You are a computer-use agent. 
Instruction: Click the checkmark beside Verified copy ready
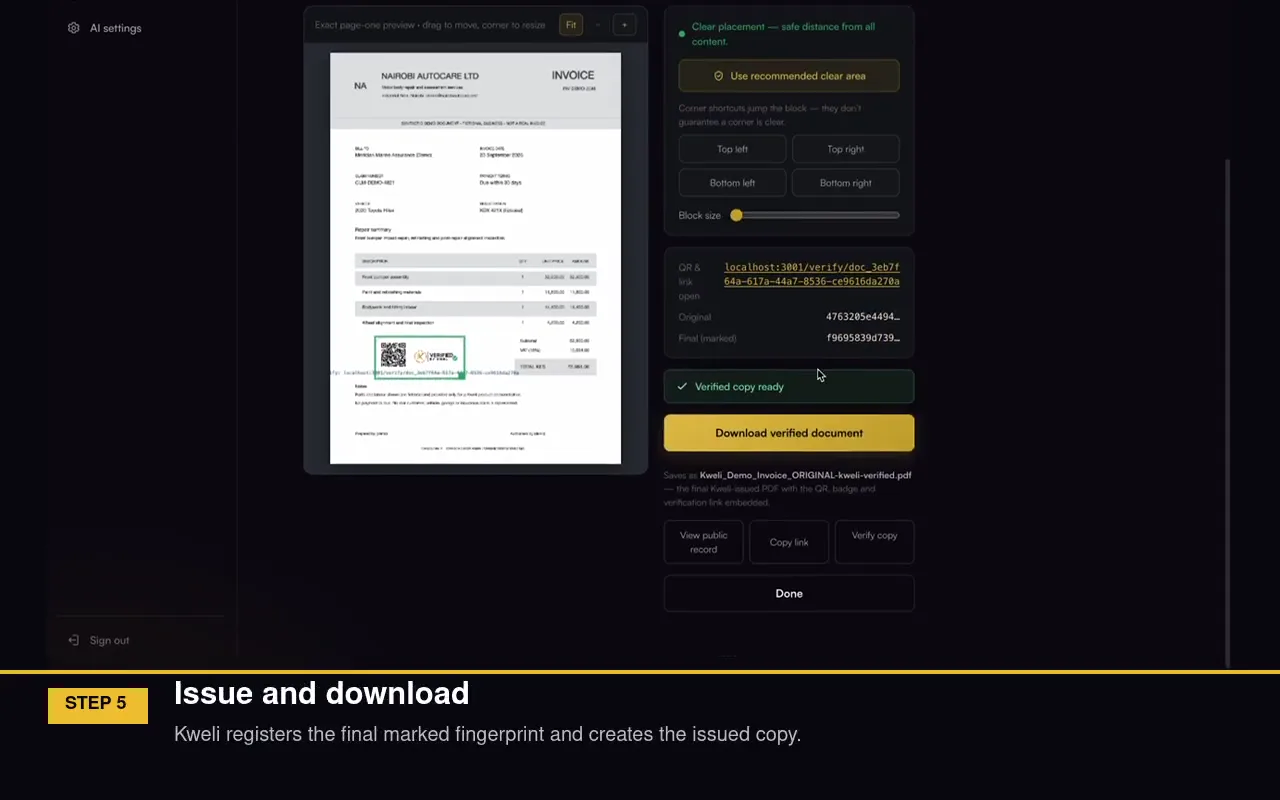(682, 387)
